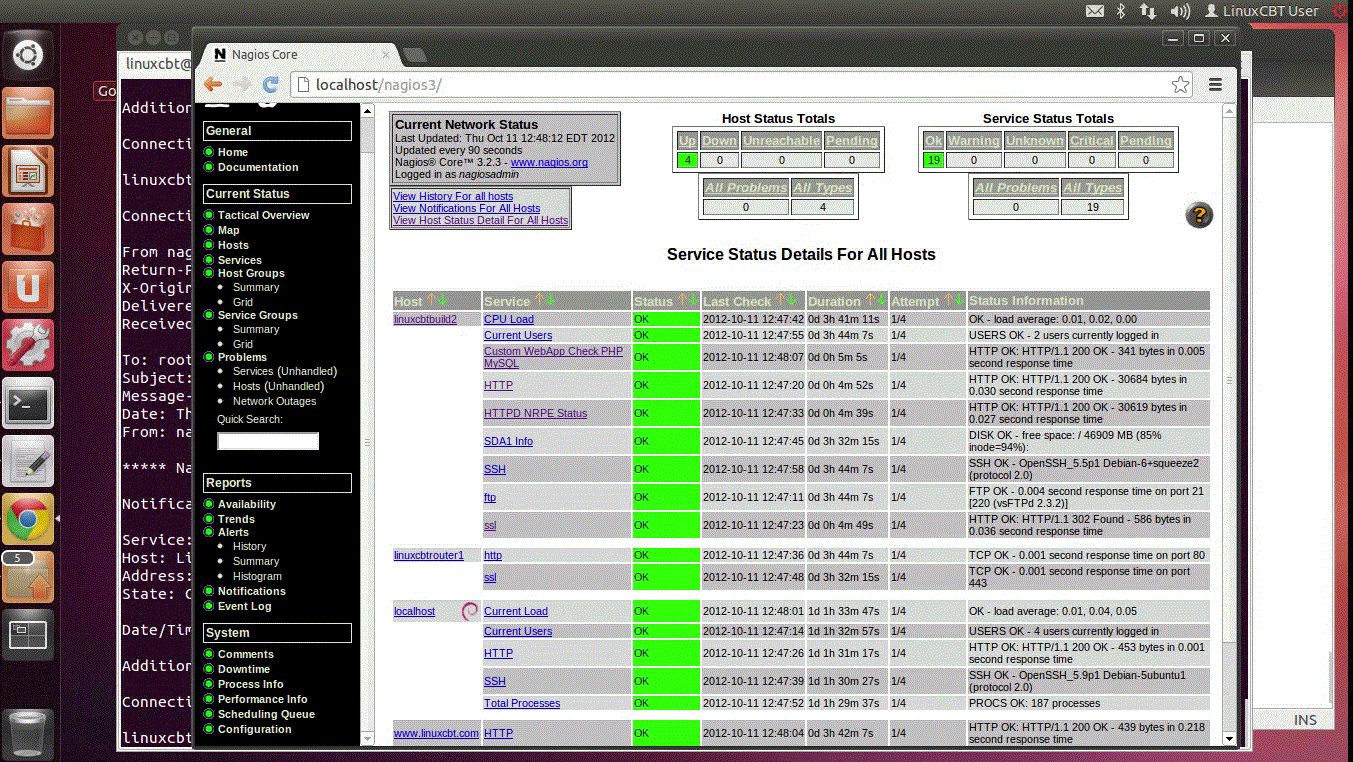Open a new Chrome tab
This screenshot has width=1353, height=762.
click(x=414, y=55)
